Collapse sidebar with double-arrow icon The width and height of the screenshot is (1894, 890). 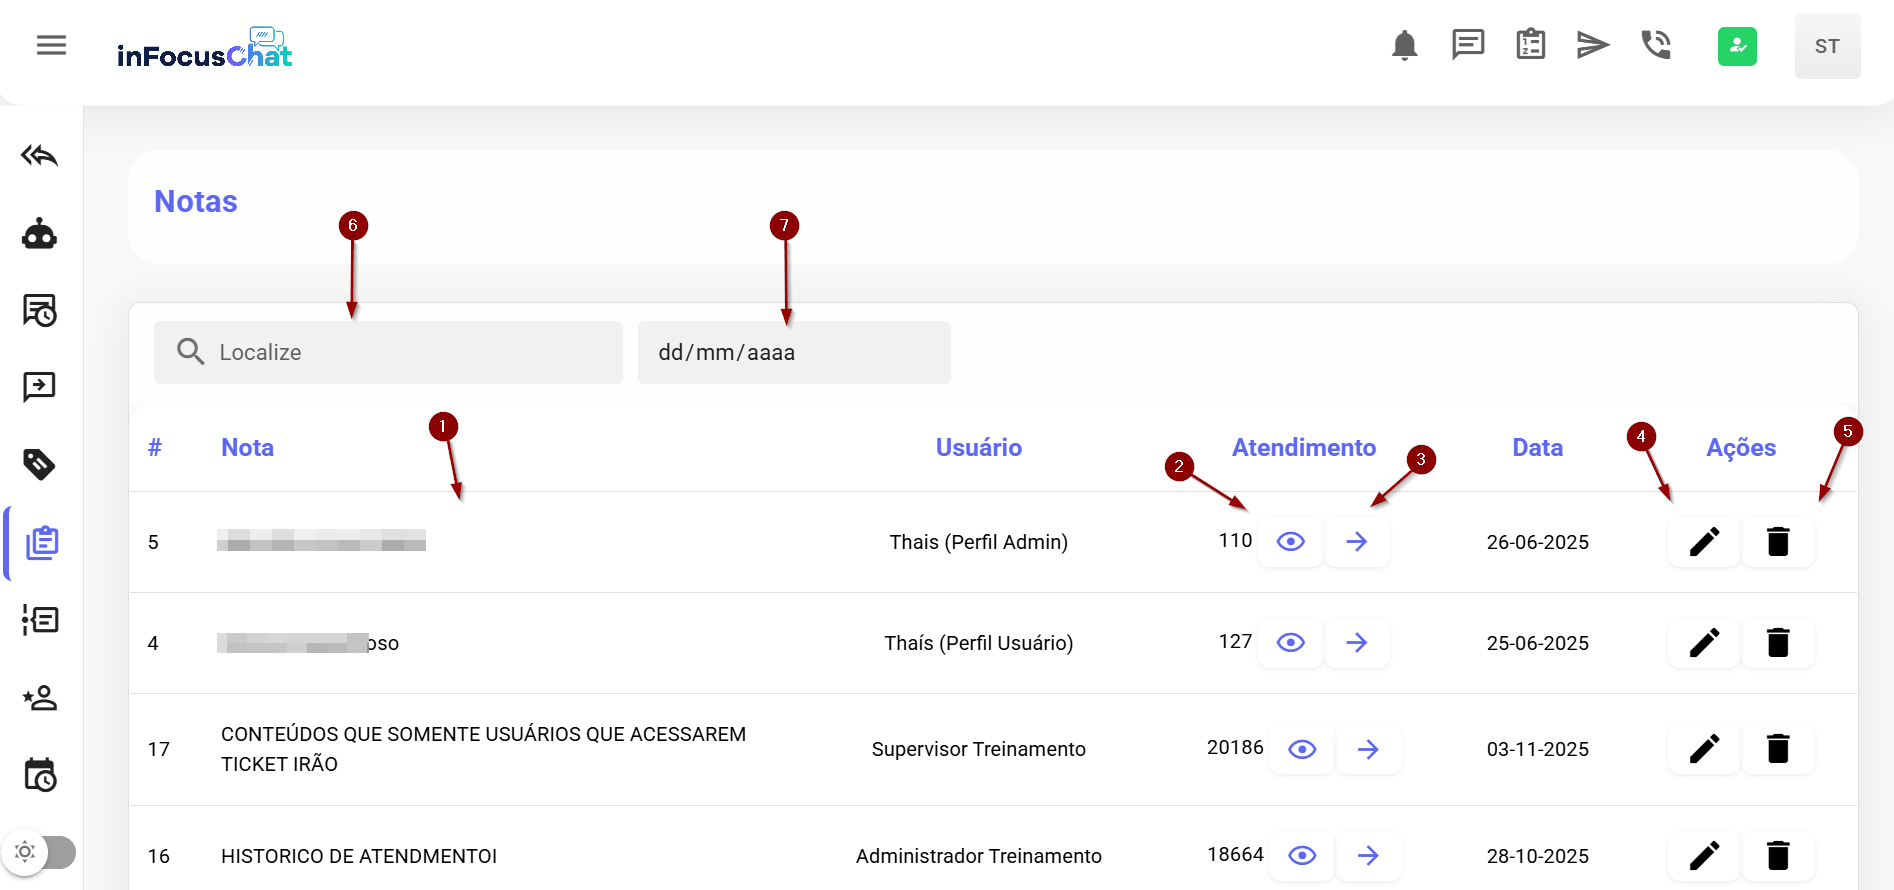point(40,156)
